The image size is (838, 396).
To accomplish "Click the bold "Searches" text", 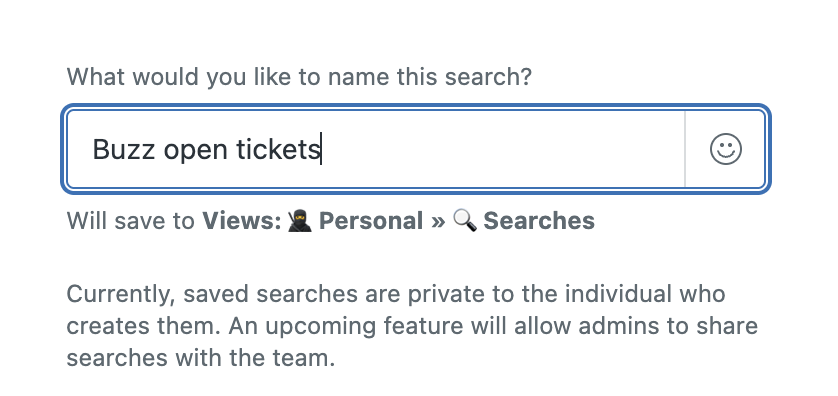I will pos(539,221).
